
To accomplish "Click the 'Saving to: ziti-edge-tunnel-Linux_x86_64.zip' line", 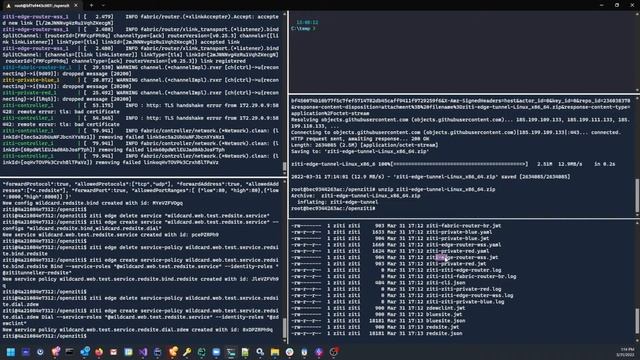I will click(360, 151).
